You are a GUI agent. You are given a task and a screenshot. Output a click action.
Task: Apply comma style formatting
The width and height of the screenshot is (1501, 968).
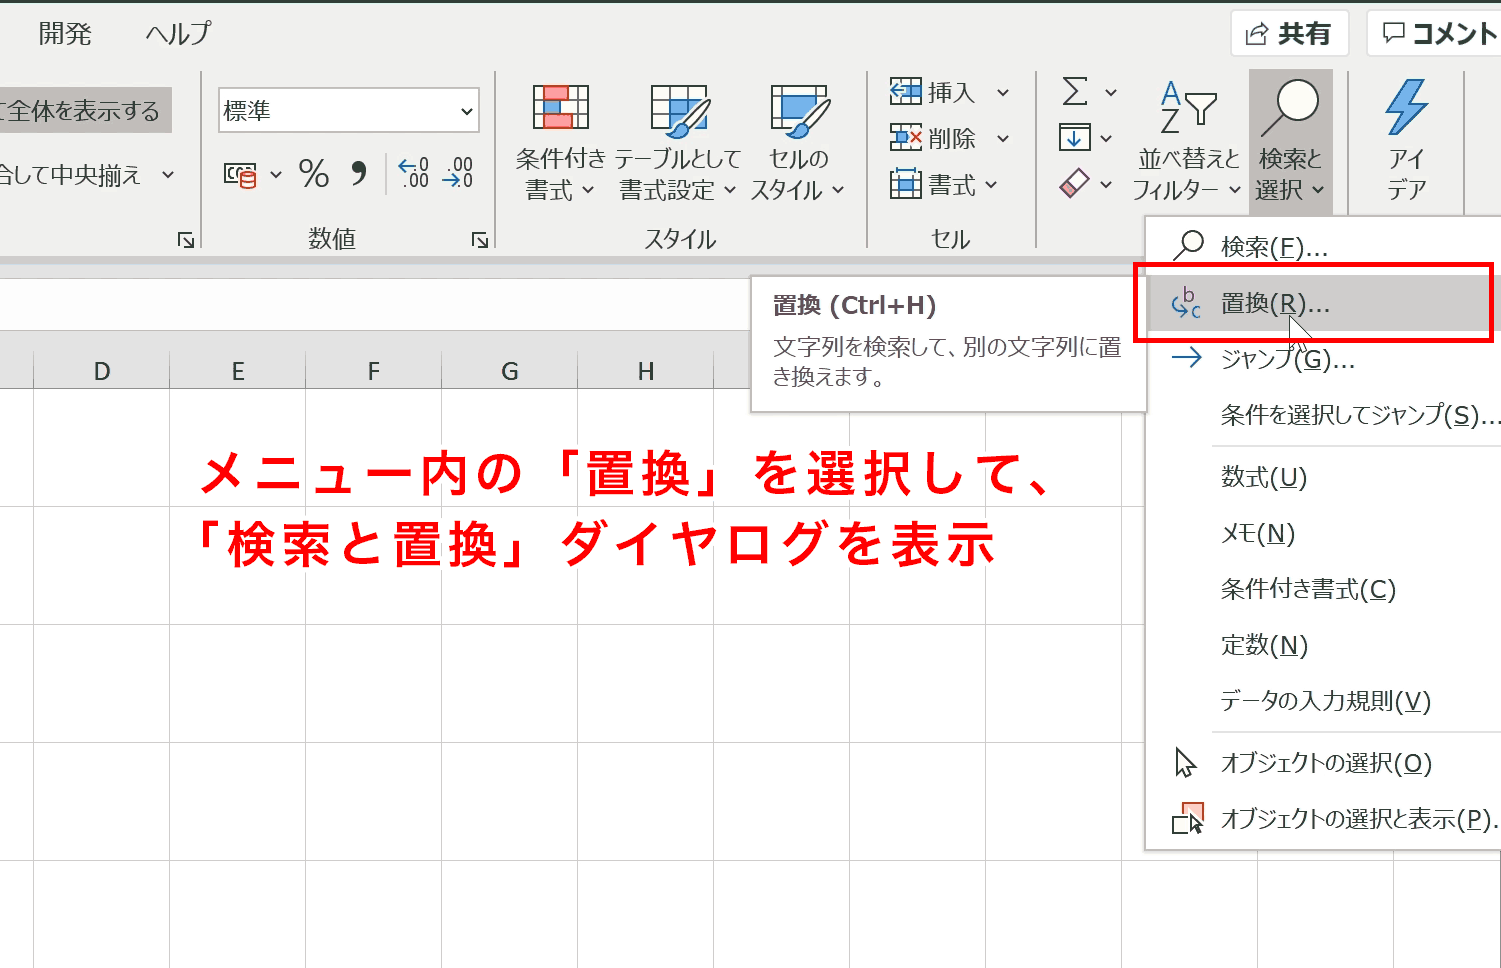[359, 174]
